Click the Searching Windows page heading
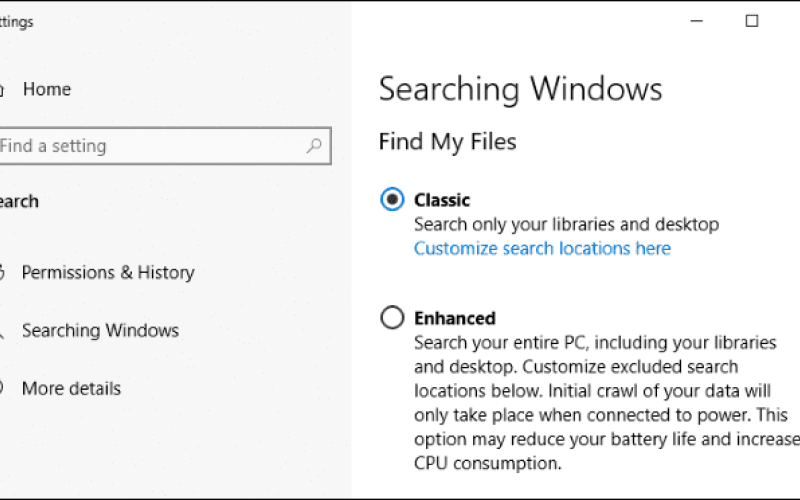Viewport: 800px width, 500px height. (x=520, y=89)
